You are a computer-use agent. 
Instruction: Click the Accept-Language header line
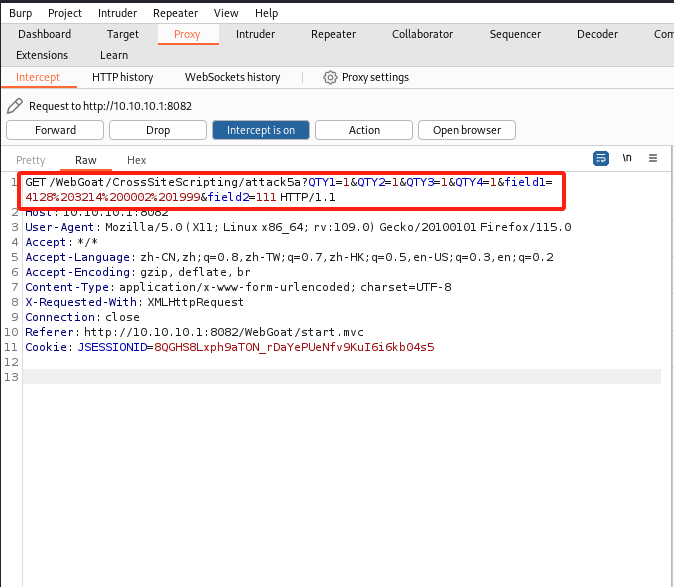pyautogui.click(x=289, y=257)
